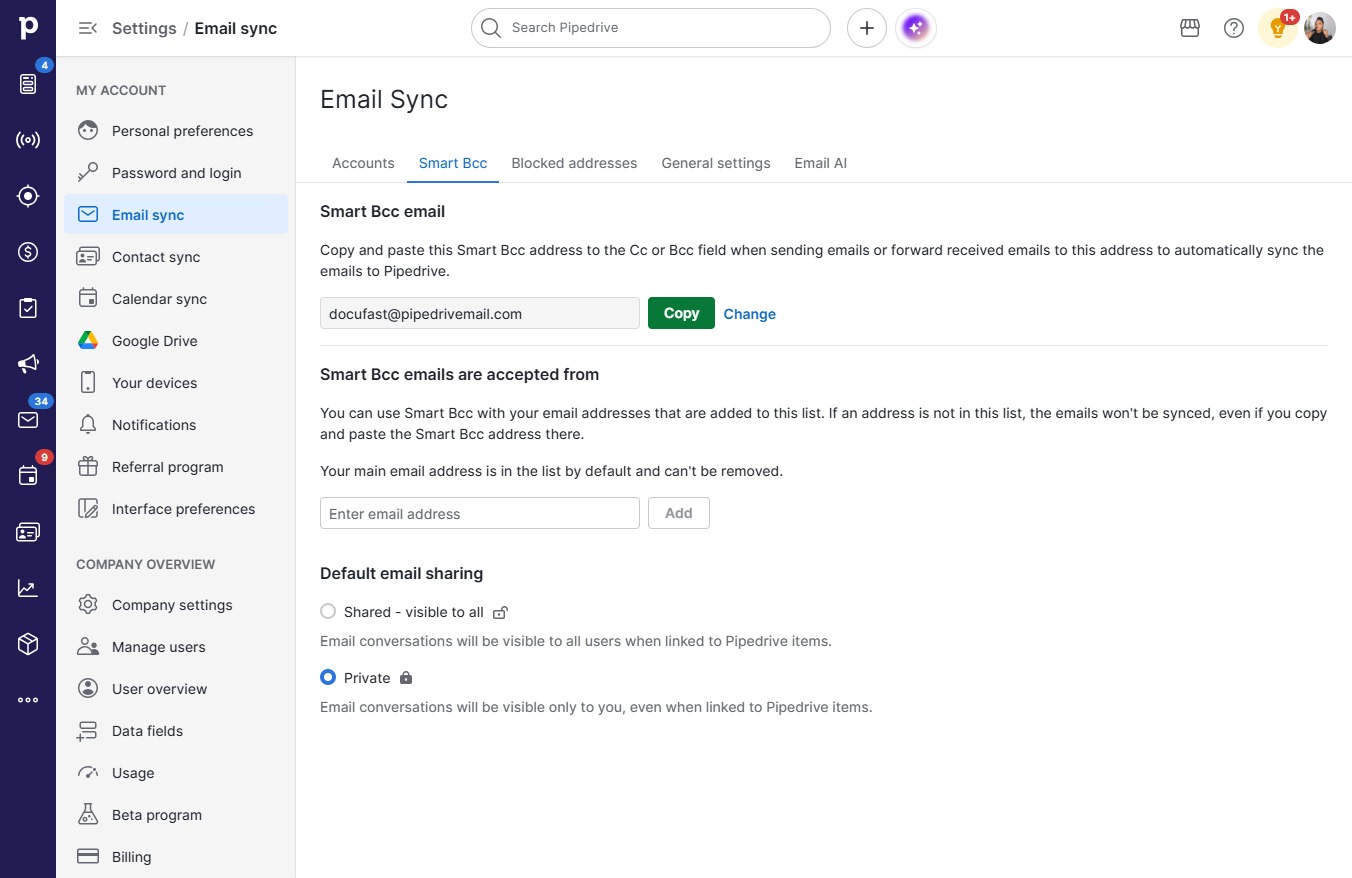Screen dimensions: 1352x878
Task: Open the Marketplace storefront icon
Action: click(x=1190, y=28)
